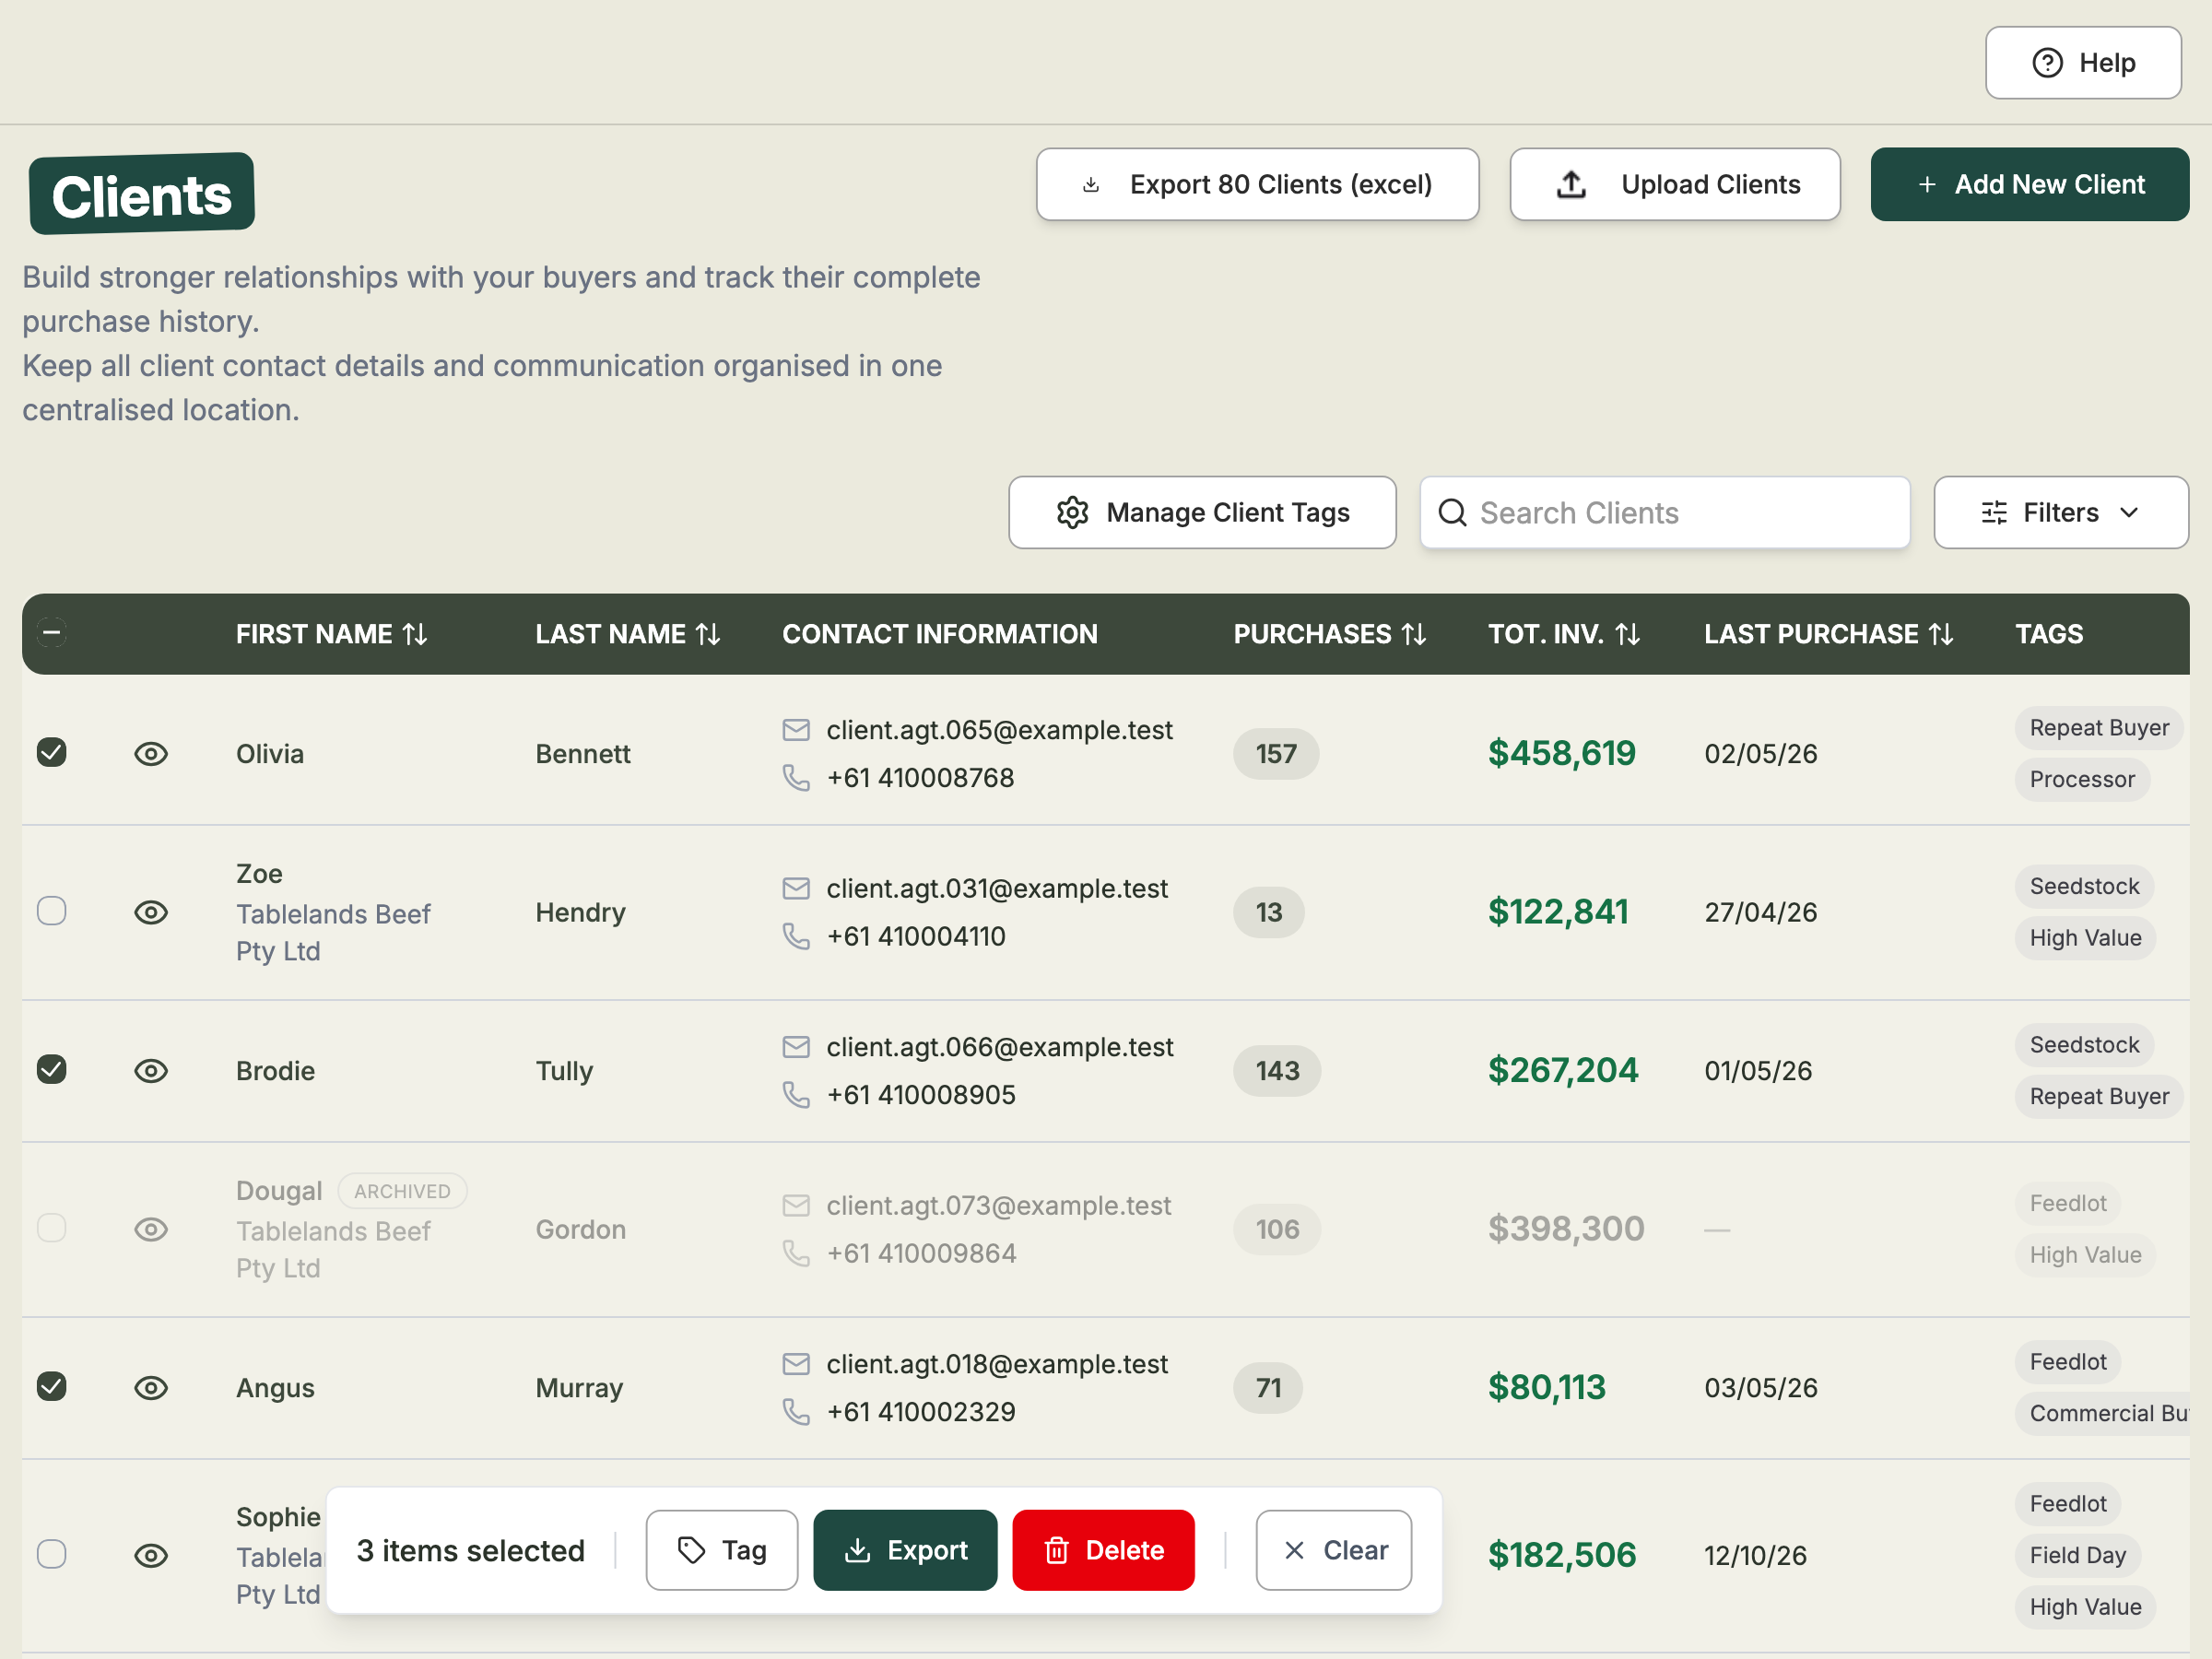
Task: Click phone icon beside +61 410004110
Action: (796, 936)
